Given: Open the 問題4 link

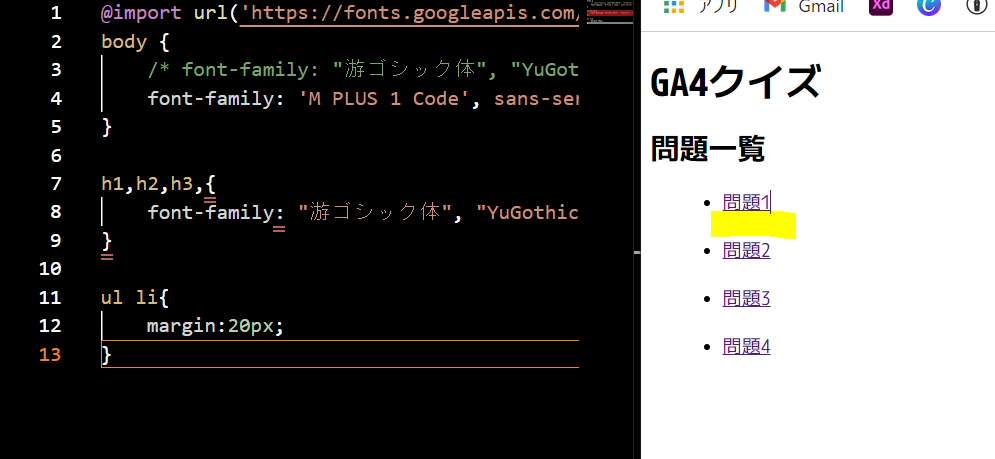Looking at the screenshot, I should [746, 347].
